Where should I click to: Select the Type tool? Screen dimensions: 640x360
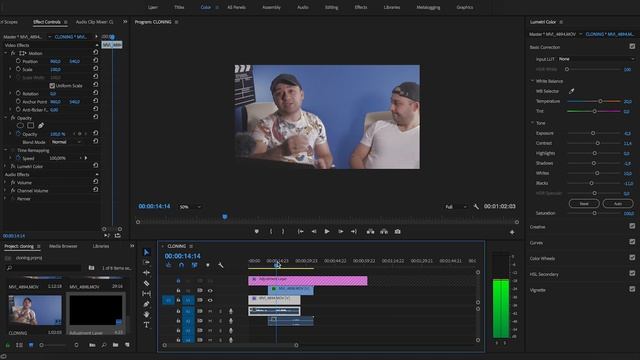pyautogui.click(x=147, y=325)
